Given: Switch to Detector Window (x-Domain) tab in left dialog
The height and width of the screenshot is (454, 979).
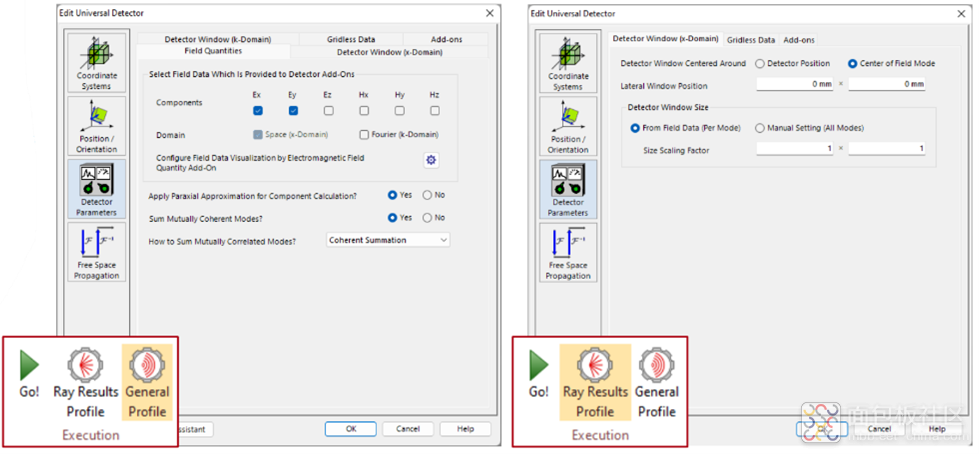Looking at the screenshot, I should tap(390, 52).
